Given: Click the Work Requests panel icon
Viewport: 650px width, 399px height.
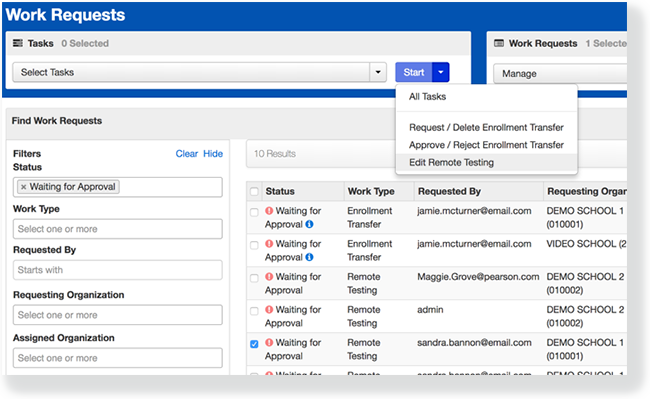Looking at the screenshot, I should (499, 43).
